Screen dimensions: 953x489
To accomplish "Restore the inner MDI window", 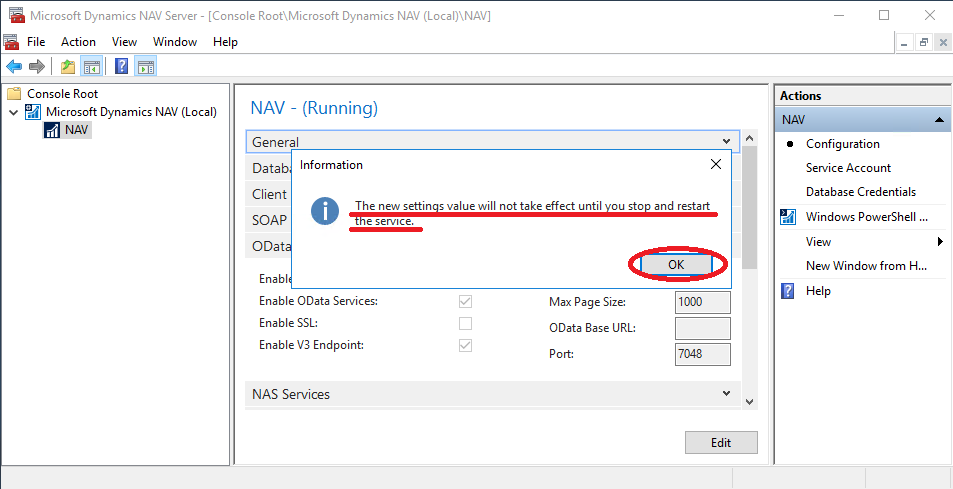I will coord(924,43).
